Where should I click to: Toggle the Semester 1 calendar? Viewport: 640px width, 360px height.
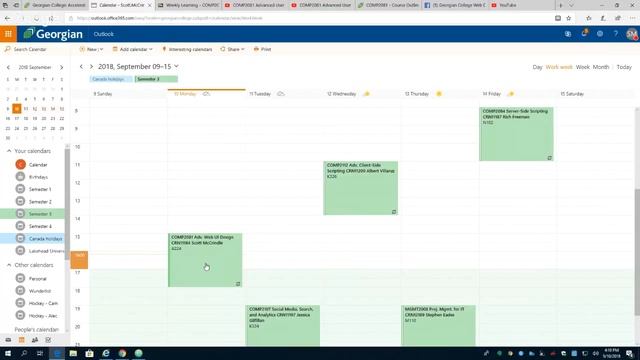click(20, 189)
